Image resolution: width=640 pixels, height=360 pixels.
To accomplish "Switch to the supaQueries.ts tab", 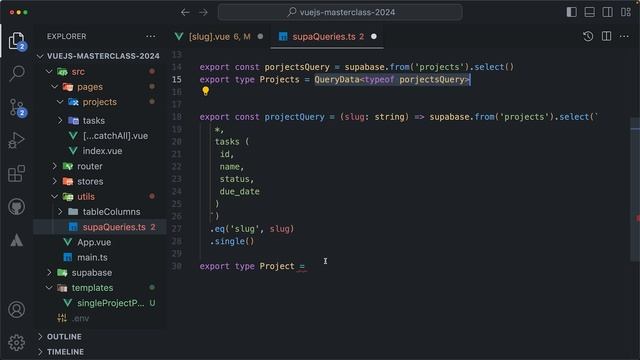I will pyautogui.click(x=328, y=37).
